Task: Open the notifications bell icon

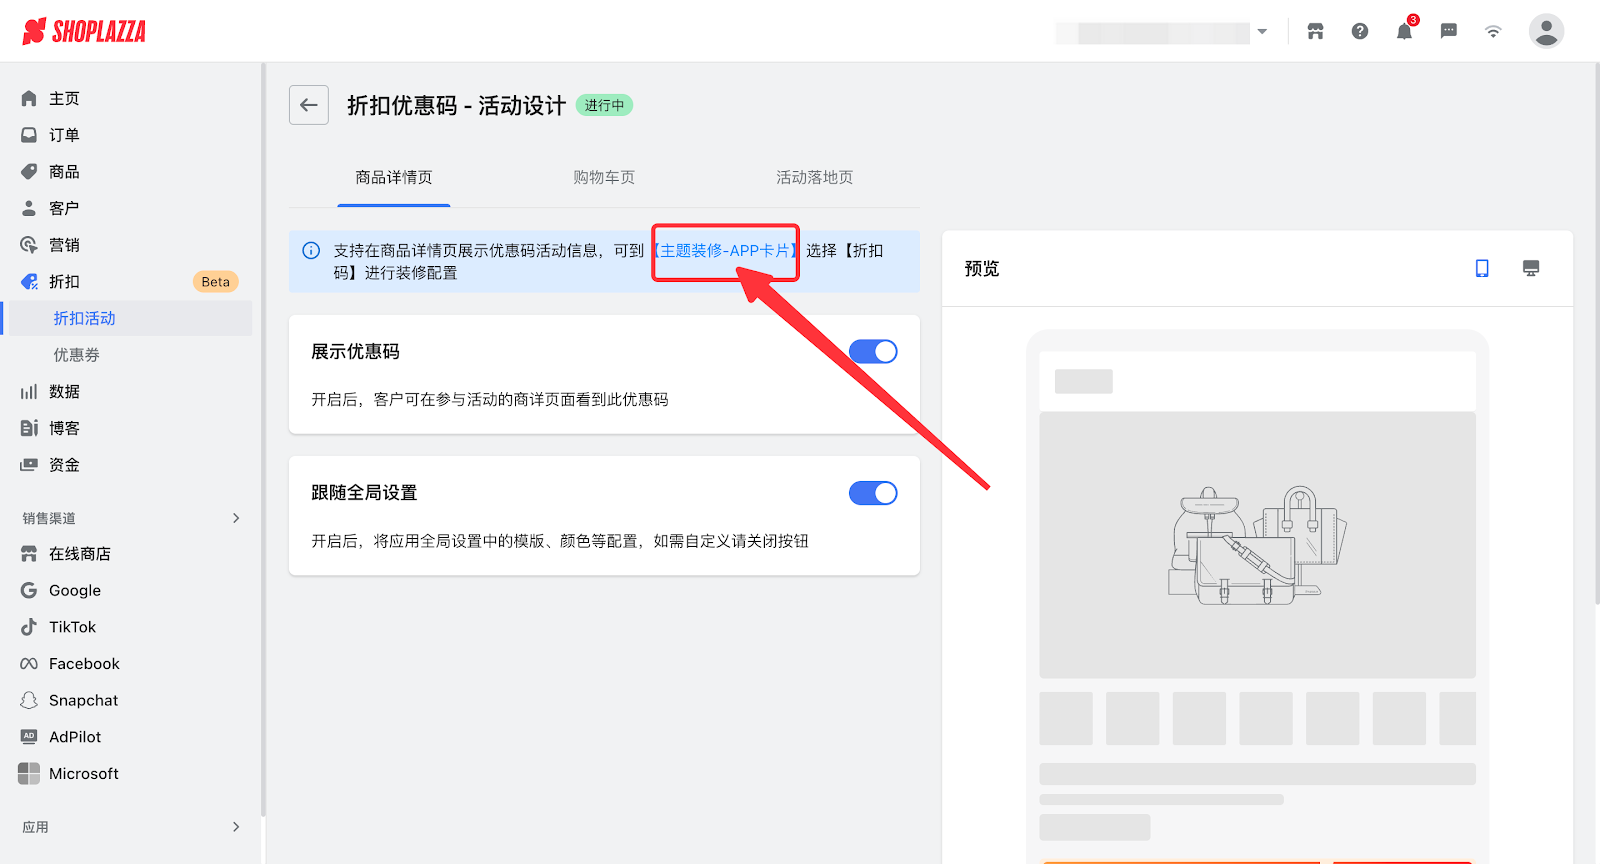Action: (1404, 31)
